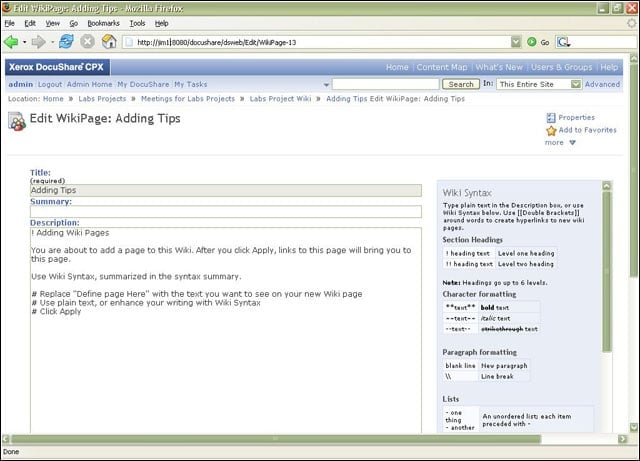This screenshot has height=461, width=640.
Task: Click the admin user link
Action: click(20, 84)
